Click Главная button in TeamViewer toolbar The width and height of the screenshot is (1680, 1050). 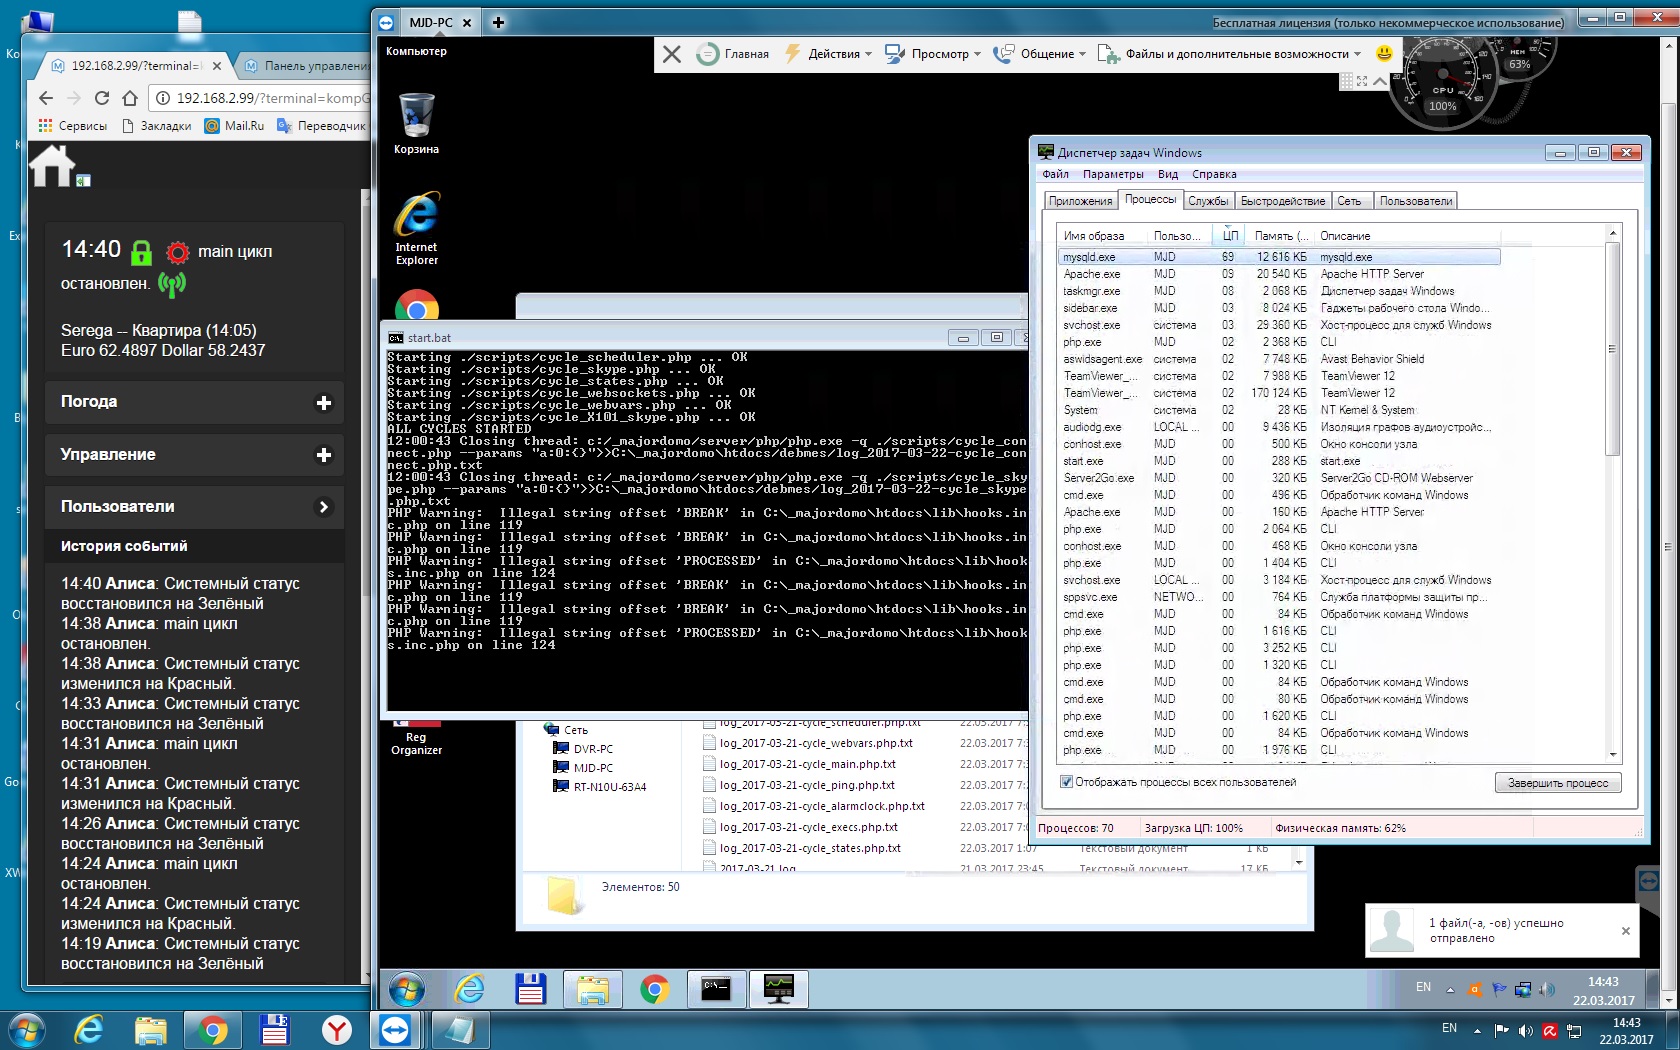point(733,54)
